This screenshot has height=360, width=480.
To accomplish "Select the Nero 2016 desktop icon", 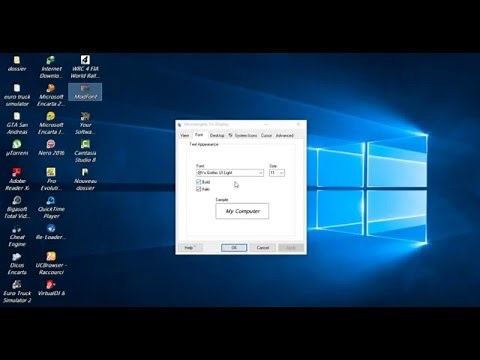I will click(51, 148).
